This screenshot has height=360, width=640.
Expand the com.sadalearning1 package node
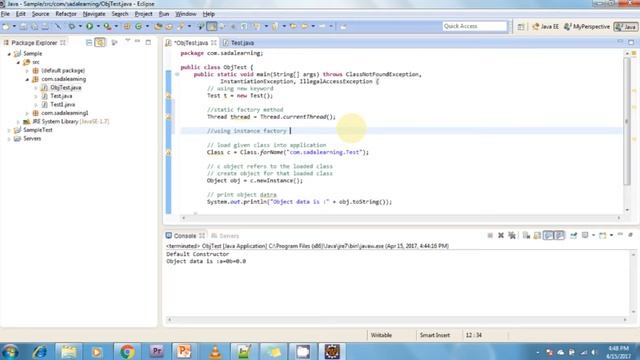(x=27, y=113)
